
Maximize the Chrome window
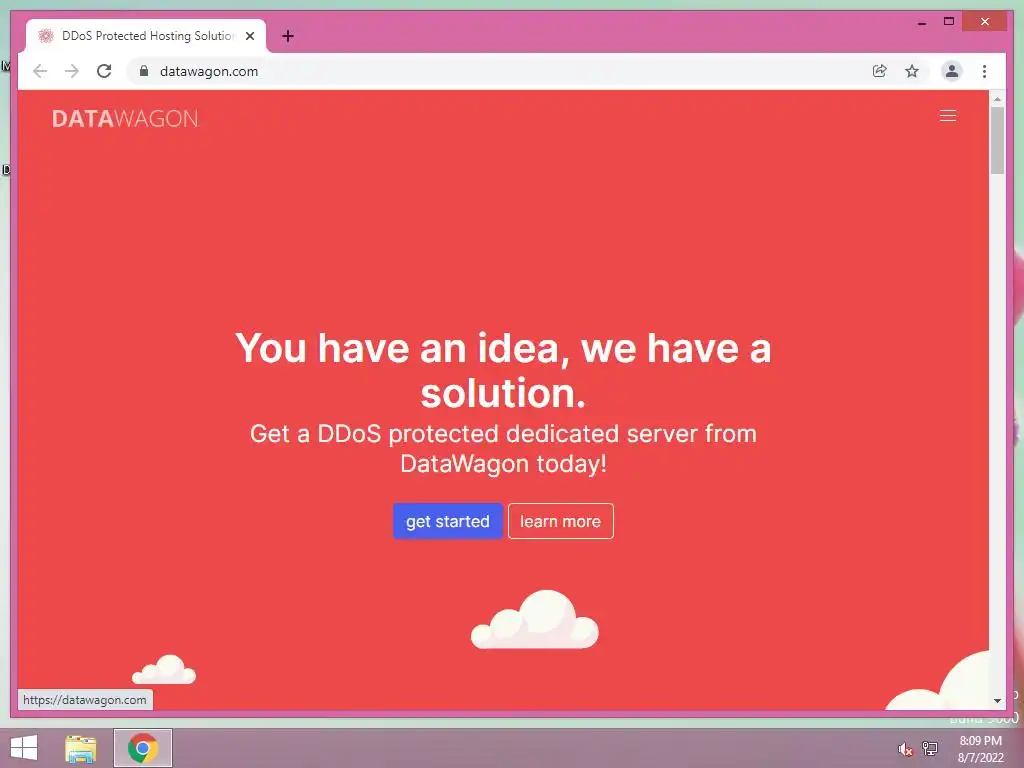(949, 22)
